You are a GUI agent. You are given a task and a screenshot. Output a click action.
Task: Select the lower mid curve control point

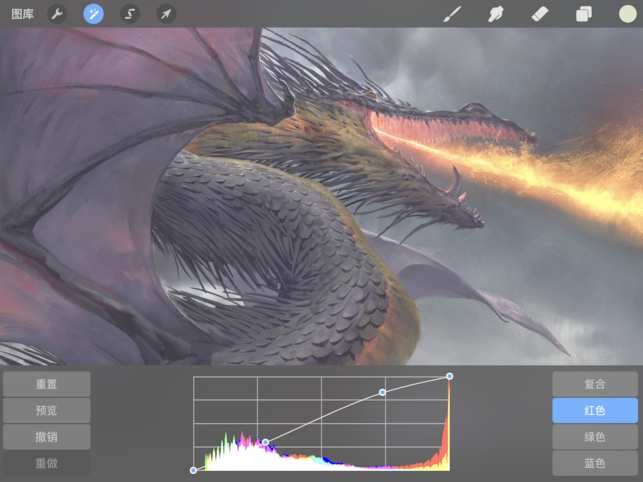[266, 442]
